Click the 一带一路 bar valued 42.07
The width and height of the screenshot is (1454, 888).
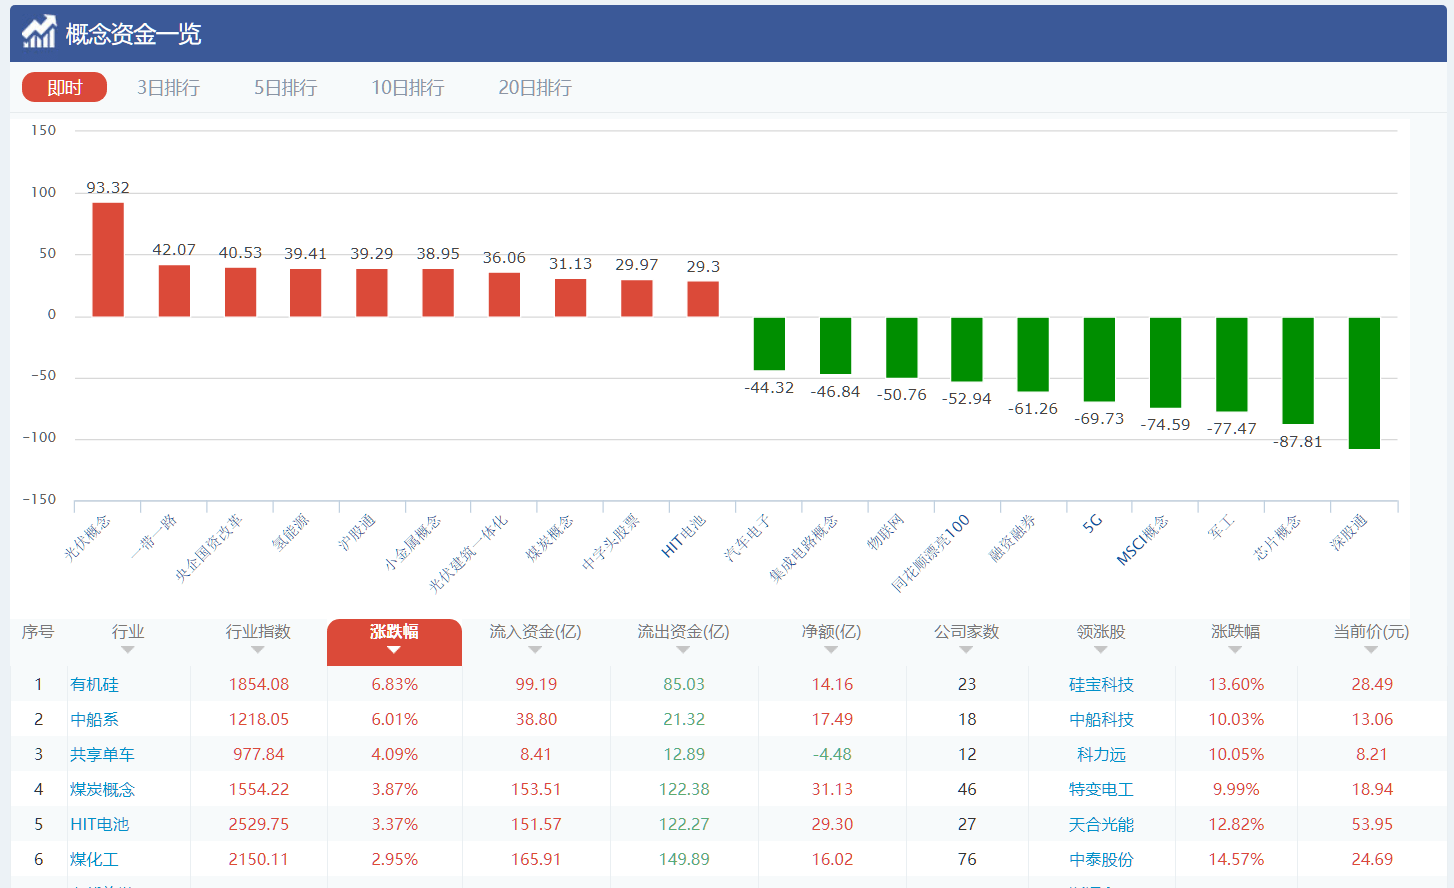(x=174, y=291)
